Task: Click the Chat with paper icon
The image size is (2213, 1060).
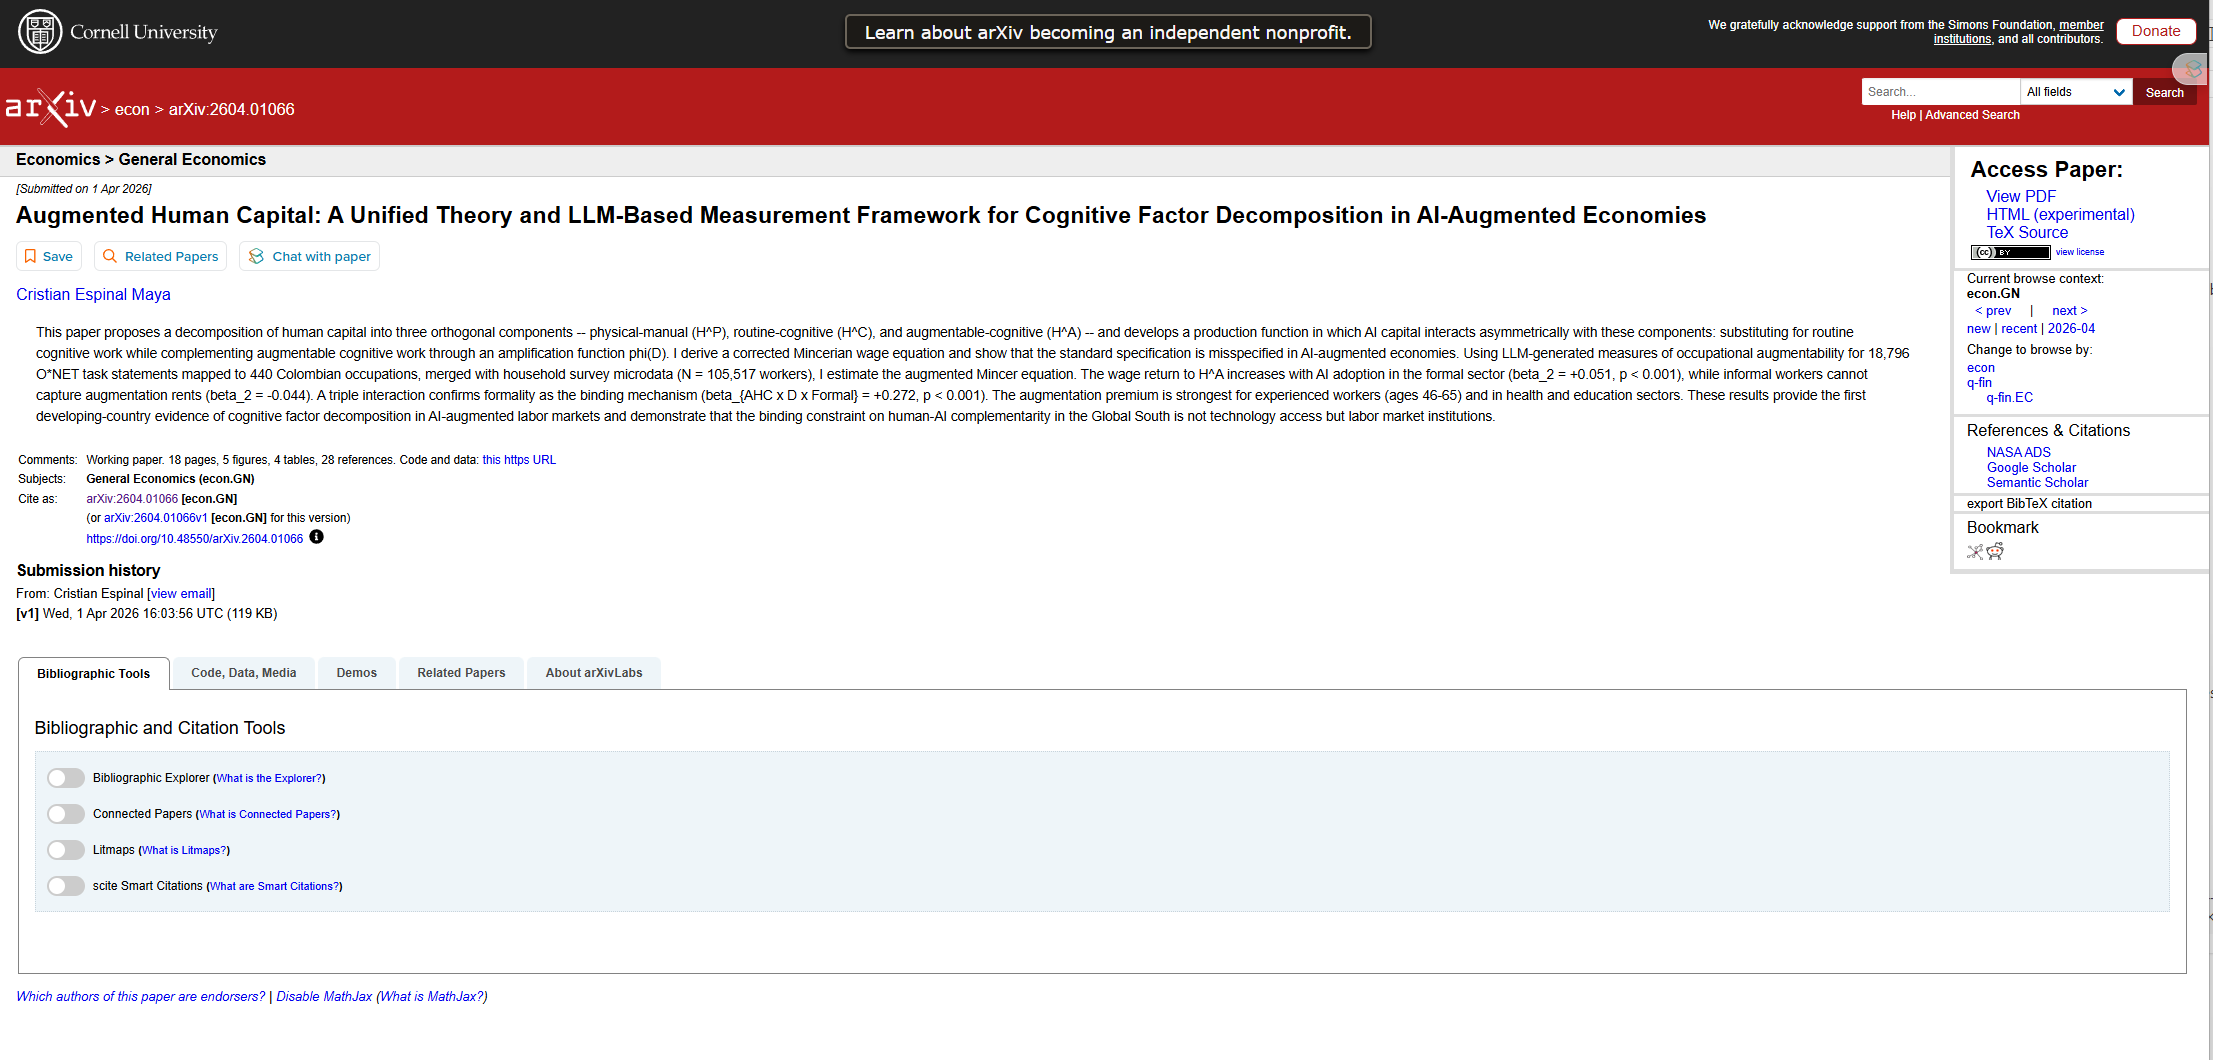Action: [x=256, y=256]
